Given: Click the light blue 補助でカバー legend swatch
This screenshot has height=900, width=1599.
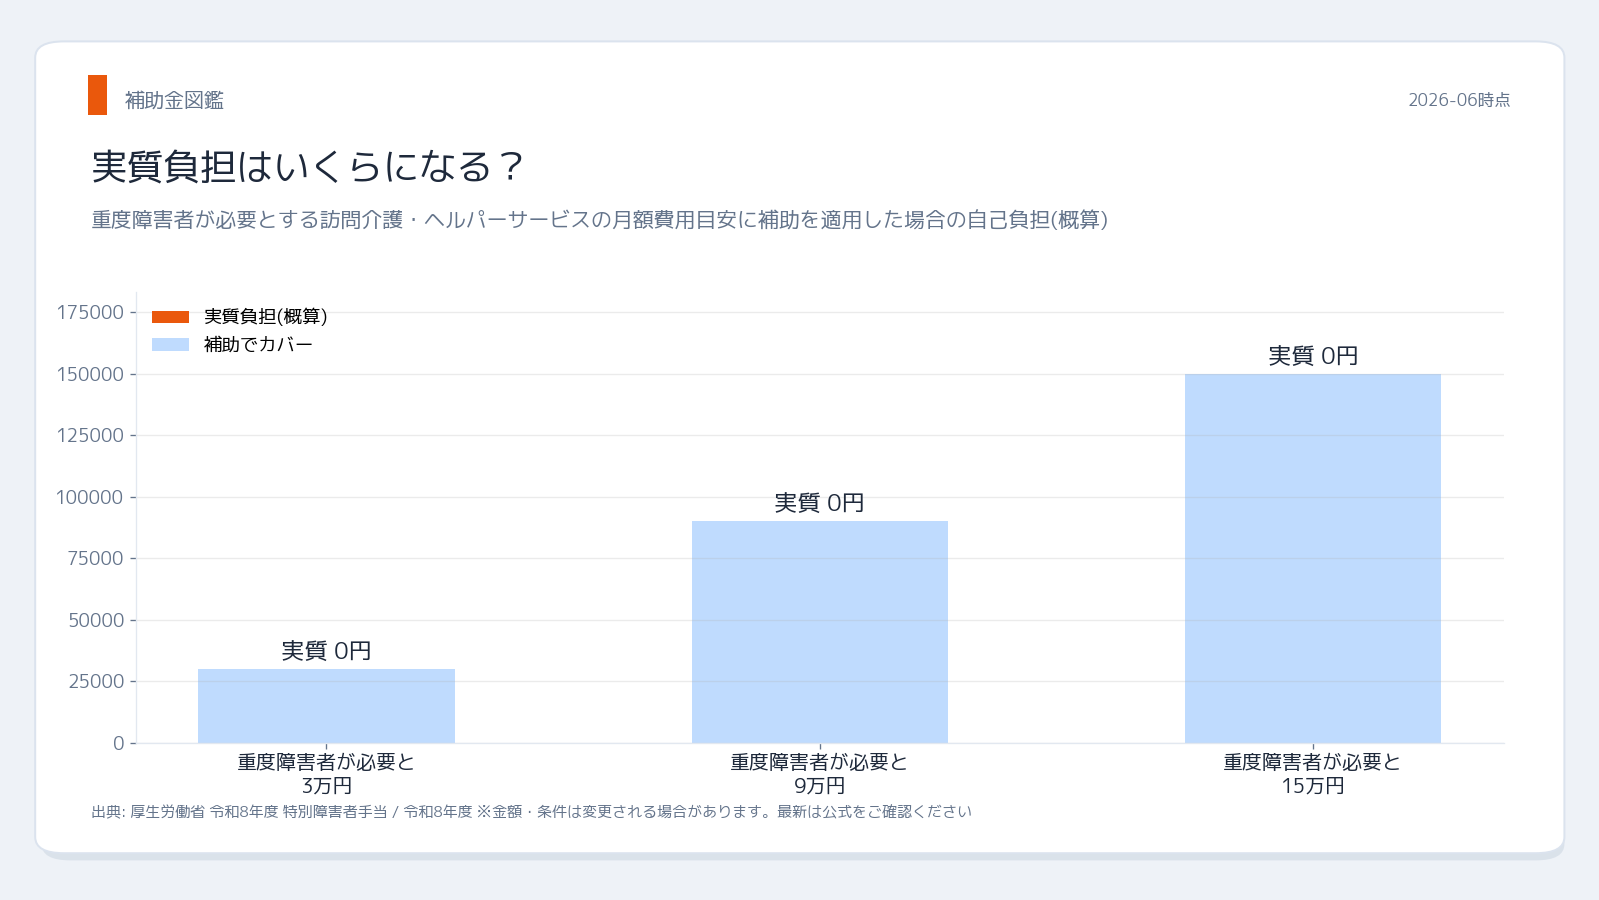Looking at the screenshot, I should [170, 345].
